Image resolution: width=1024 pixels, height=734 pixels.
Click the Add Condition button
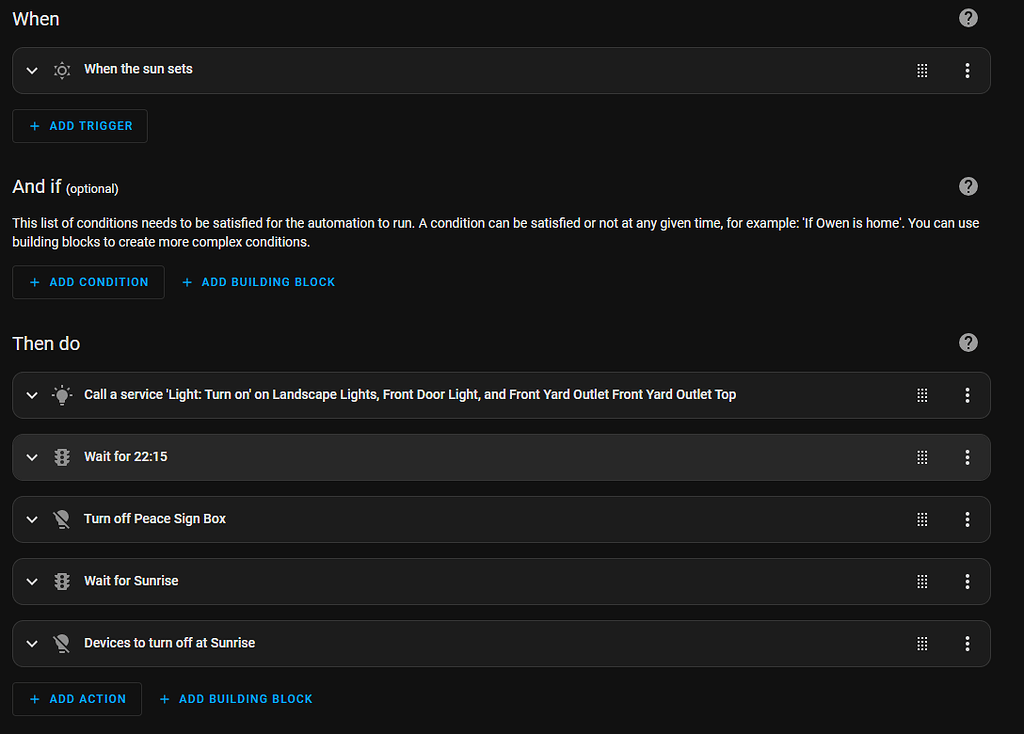[88, 282]
